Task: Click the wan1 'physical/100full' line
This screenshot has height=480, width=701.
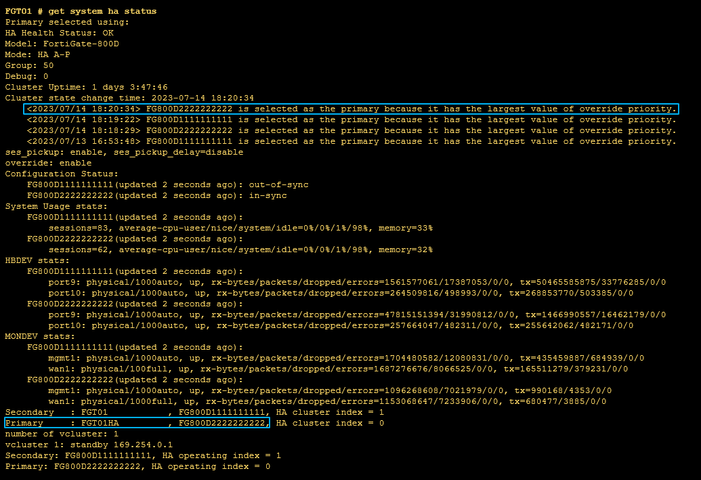Action: [338, 369]
